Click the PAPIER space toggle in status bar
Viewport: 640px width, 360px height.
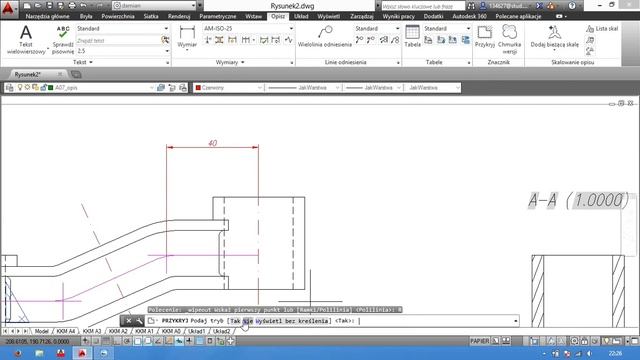479,341
